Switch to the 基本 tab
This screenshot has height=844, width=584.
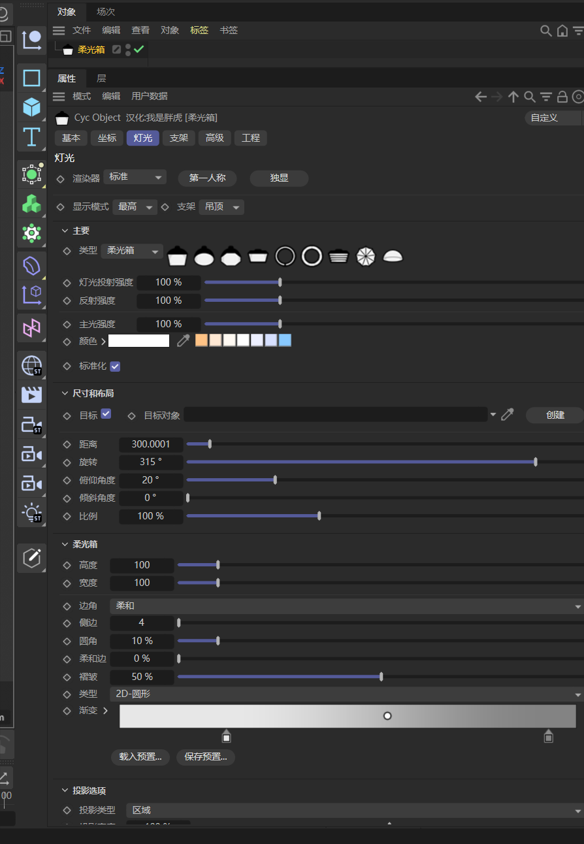[x=71, y=138]
